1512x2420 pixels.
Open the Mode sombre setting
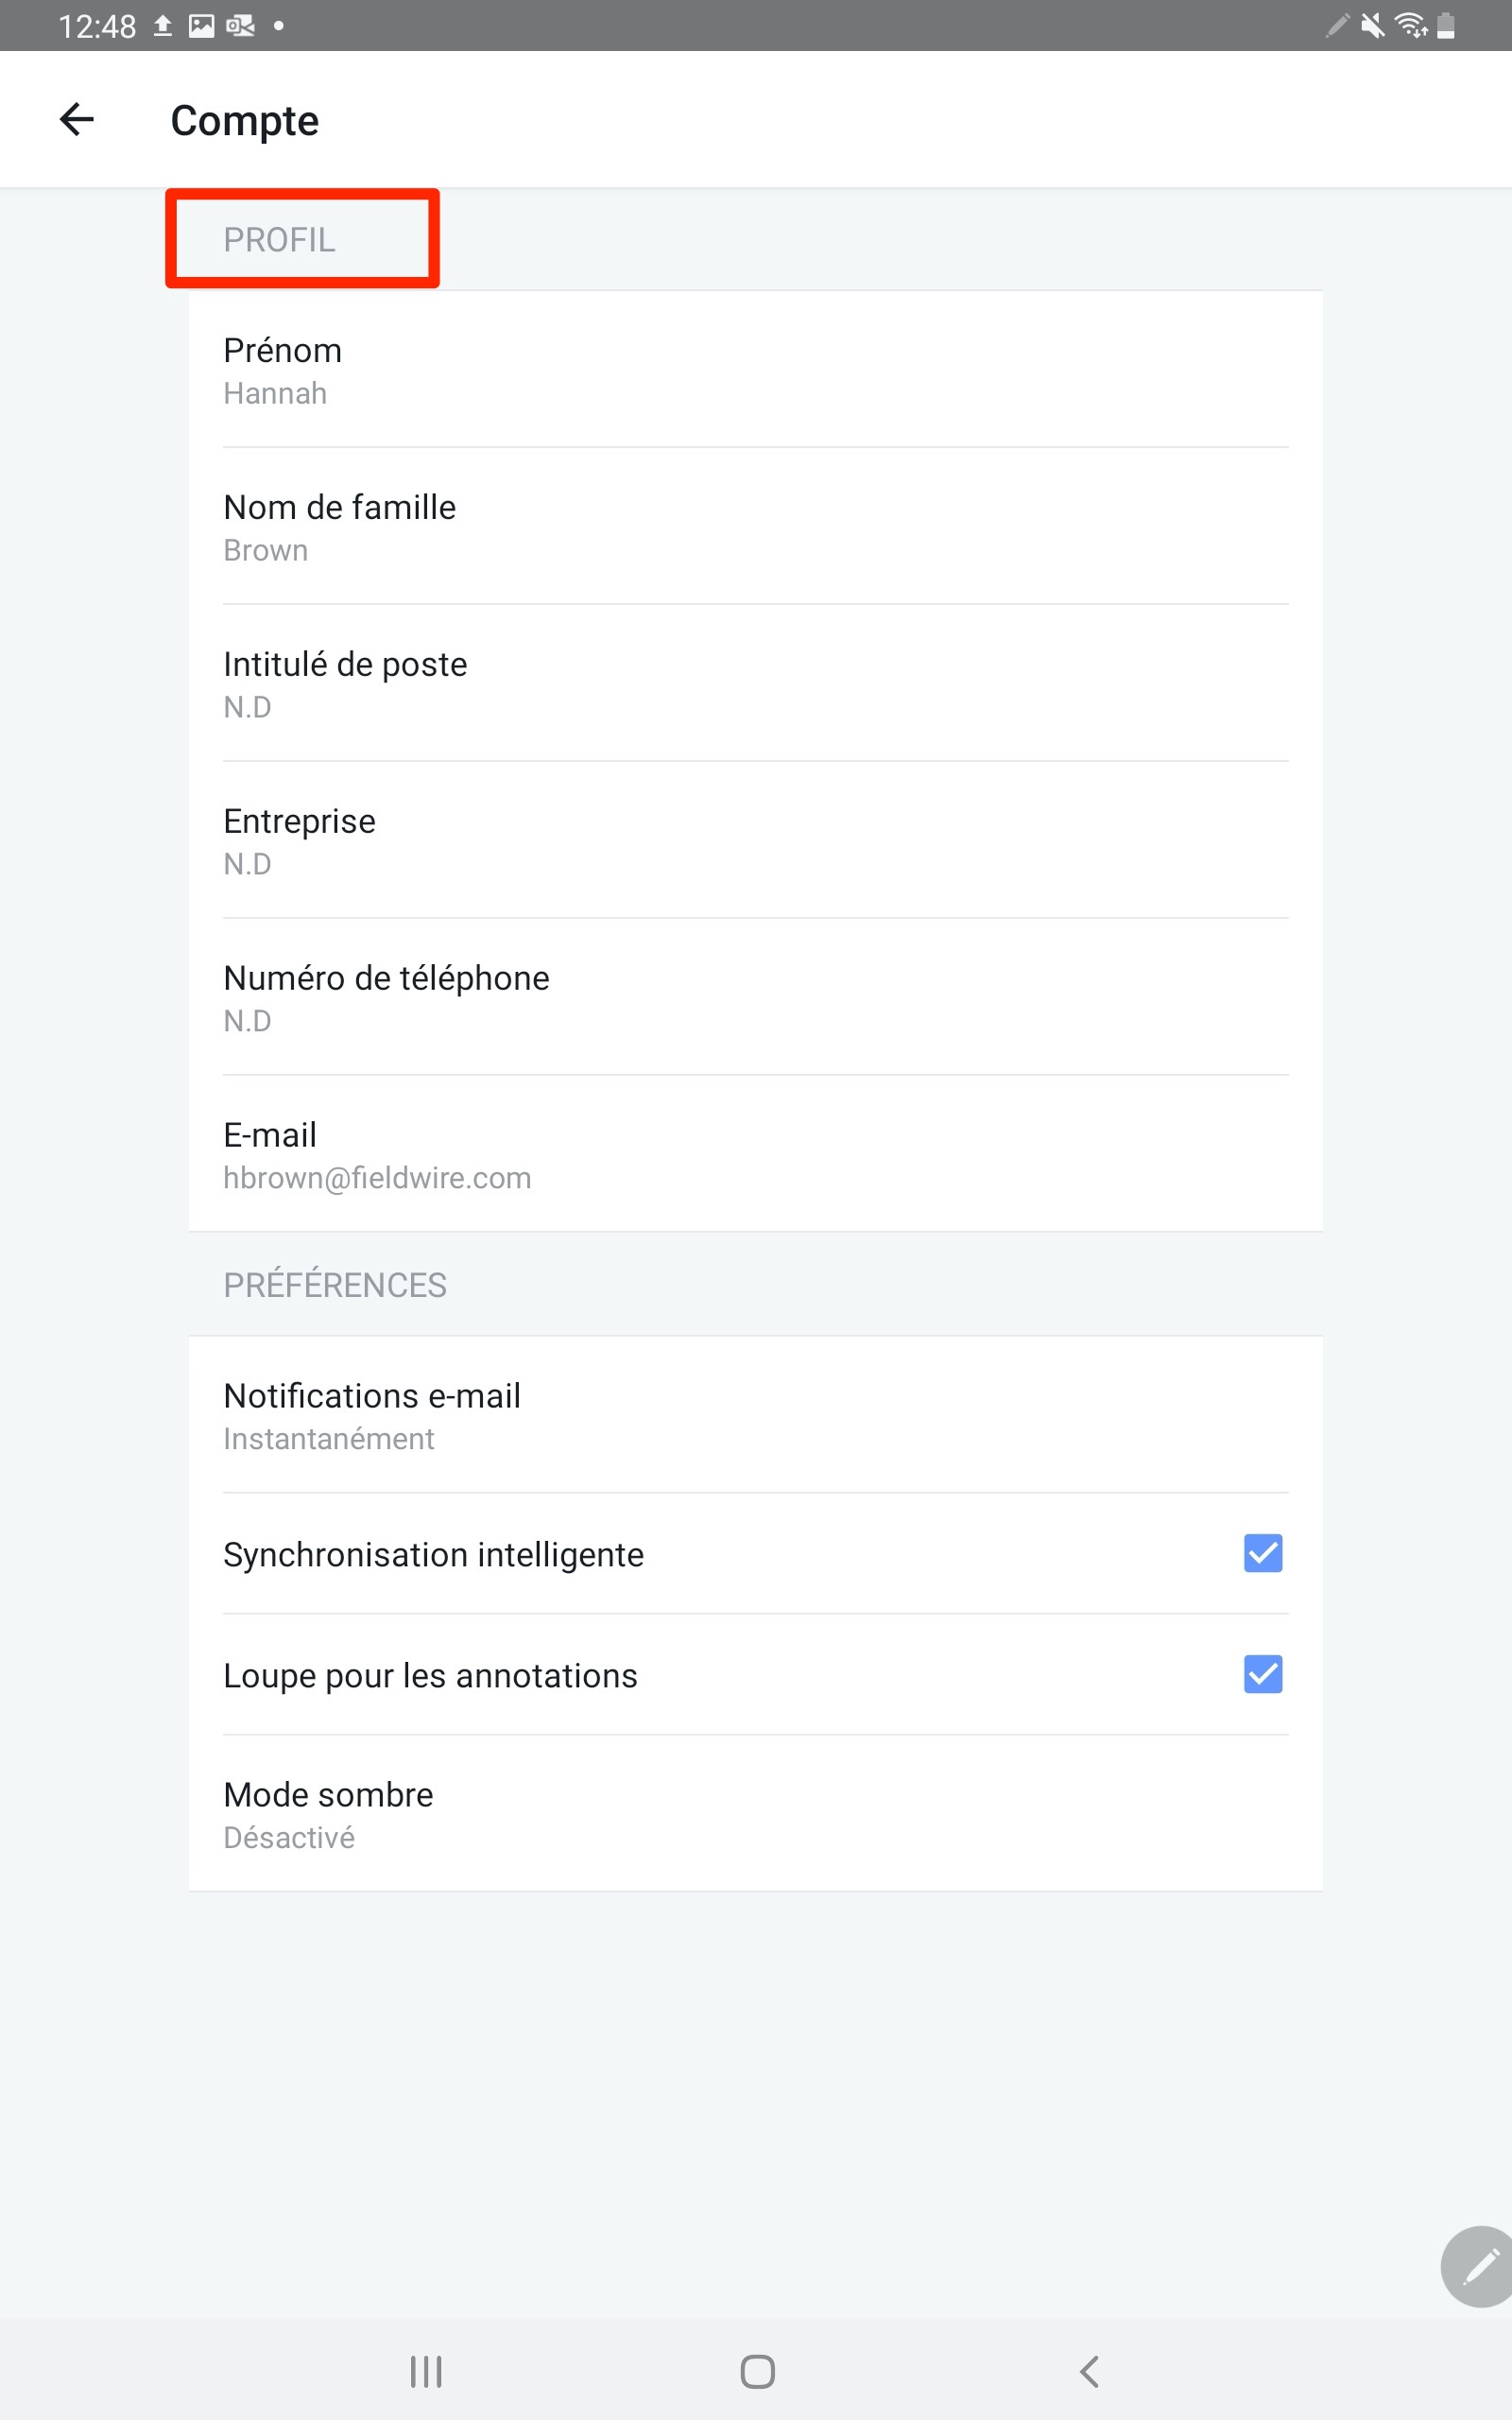point(755,1813)
